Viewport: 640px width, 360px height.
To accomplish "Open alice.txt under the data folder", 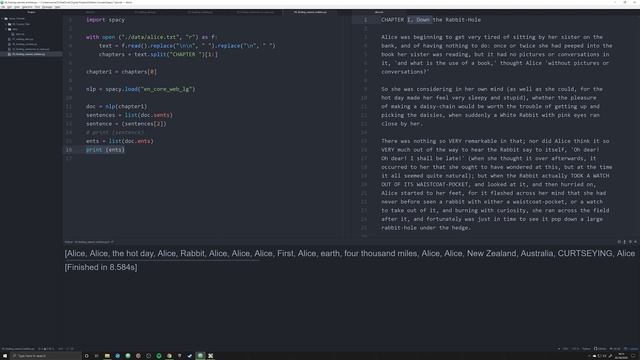I will pos(20,34).
